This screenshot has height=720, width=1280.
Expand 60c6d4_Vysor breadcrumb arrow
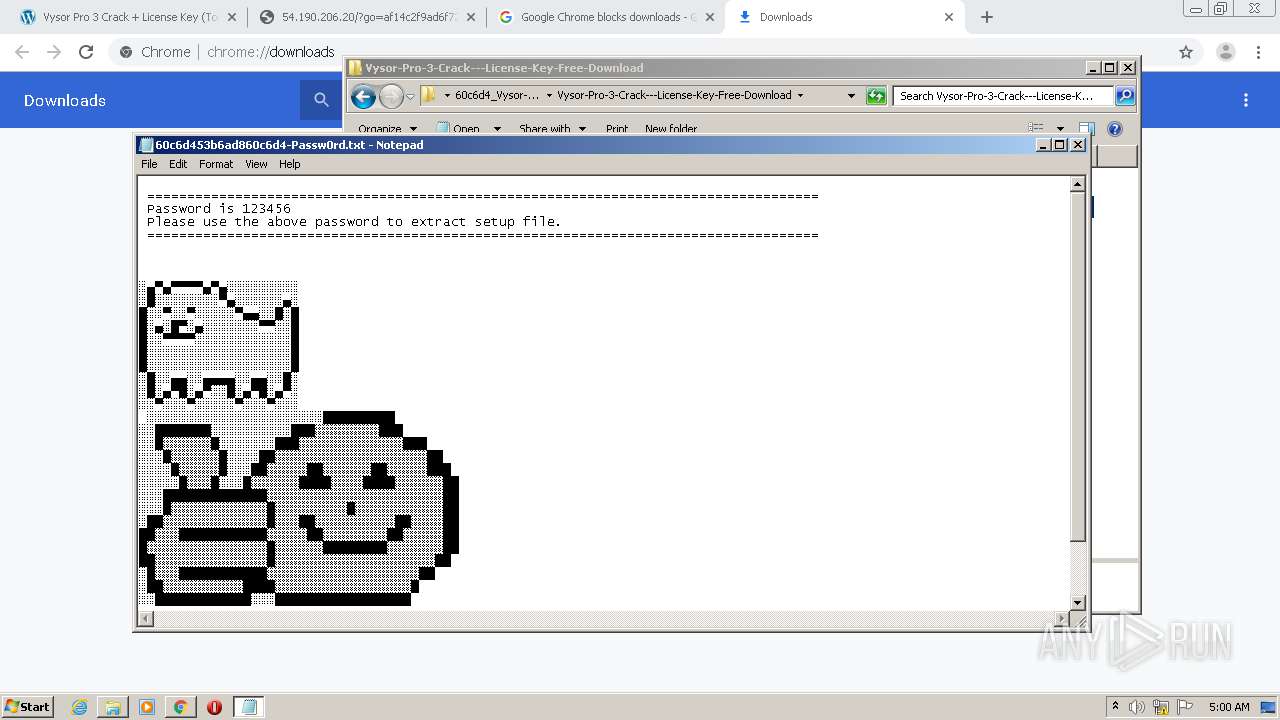click(x=549, y=96)
